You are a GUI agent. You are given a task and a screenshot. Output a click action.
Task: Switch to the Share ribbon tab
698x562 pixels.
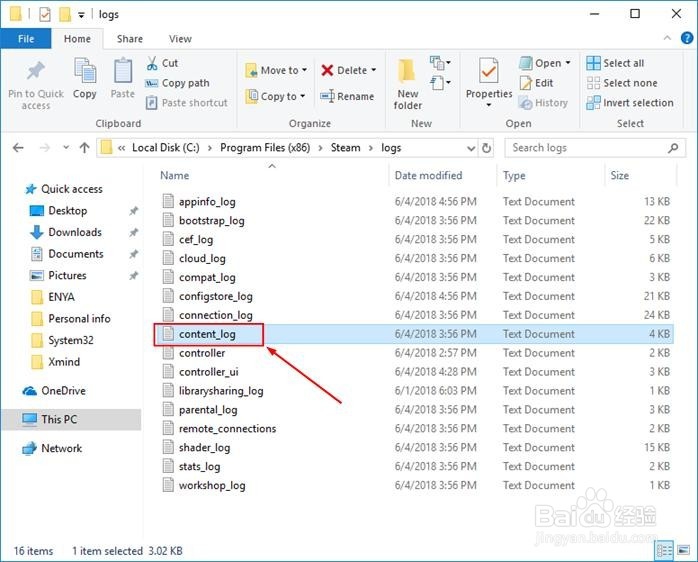tap(130, 39)
